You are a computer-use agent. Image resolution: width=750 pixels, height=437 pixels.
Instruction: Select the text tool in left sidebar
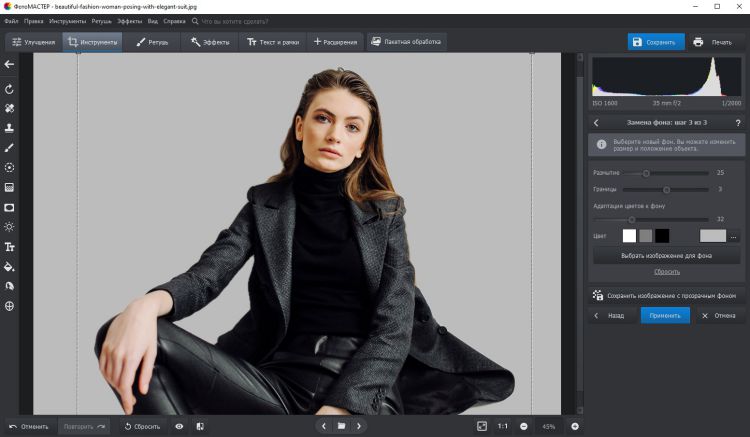pyautogui.click(x=9, y=247)
